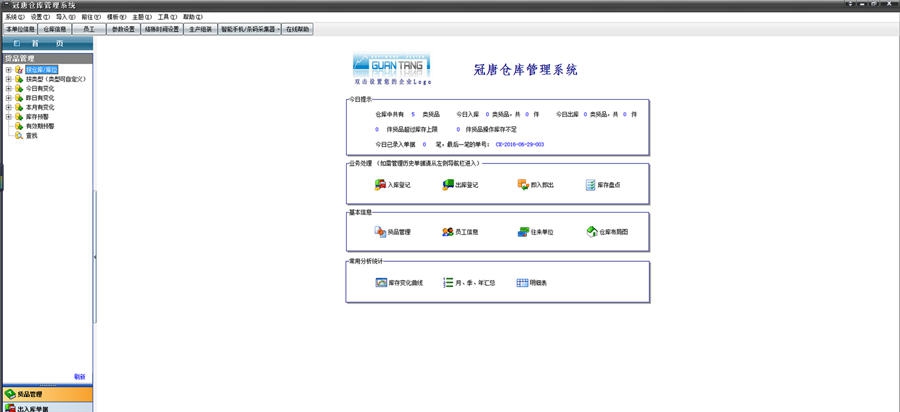
Task: Open the 设置 menu
Action: 40,17
